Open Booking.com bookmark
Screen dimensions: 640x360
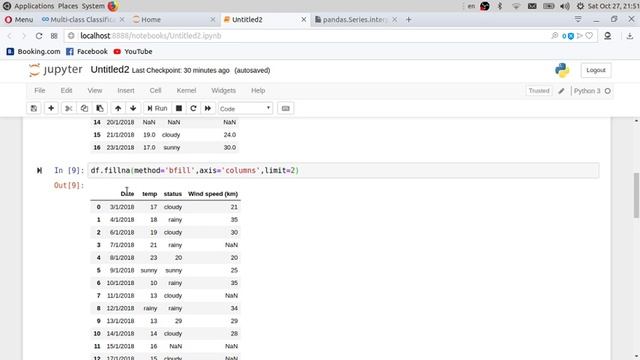(x=33, y=51)
